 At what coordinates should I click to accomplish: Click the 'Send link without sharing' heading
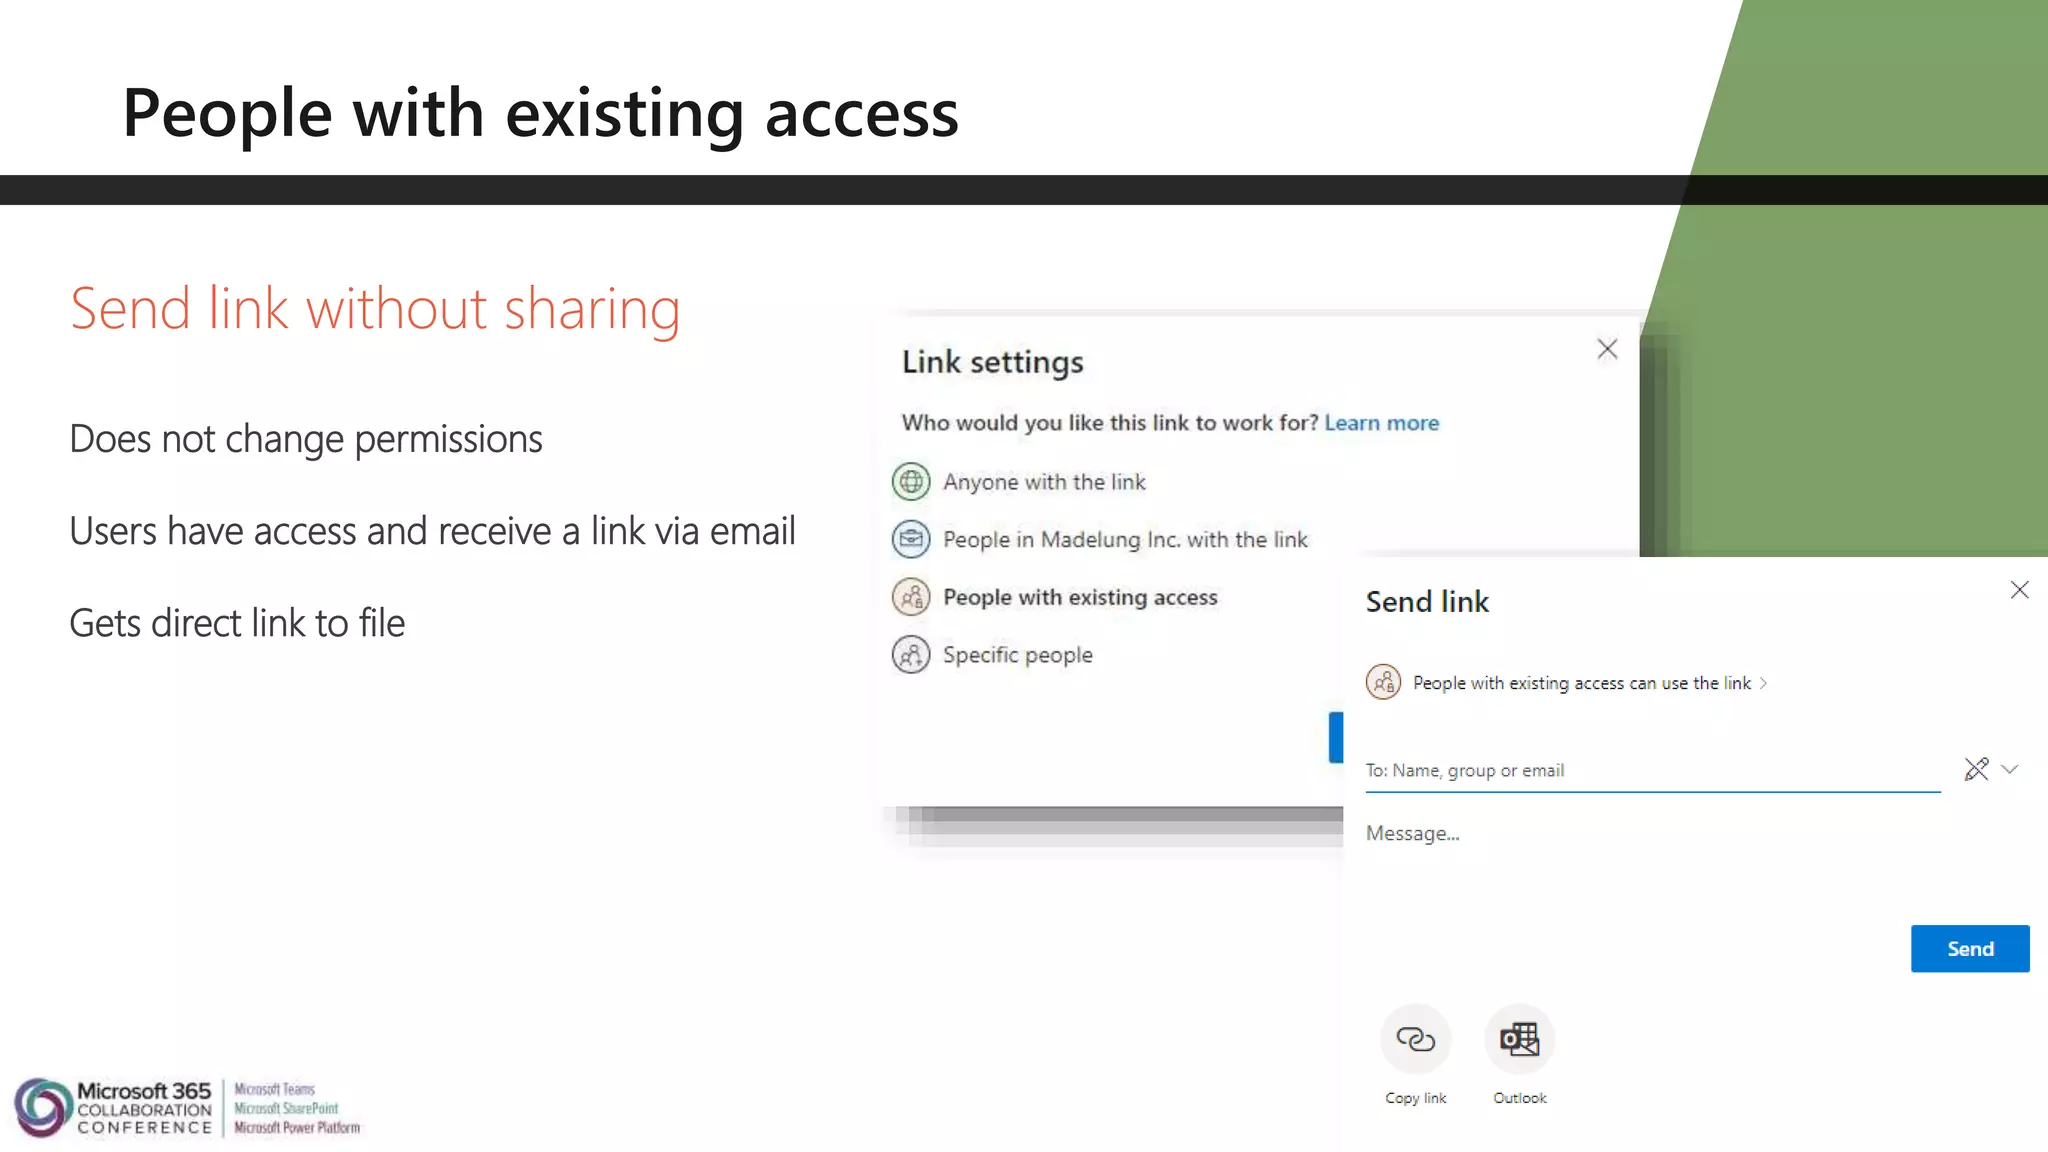(375, 308)
